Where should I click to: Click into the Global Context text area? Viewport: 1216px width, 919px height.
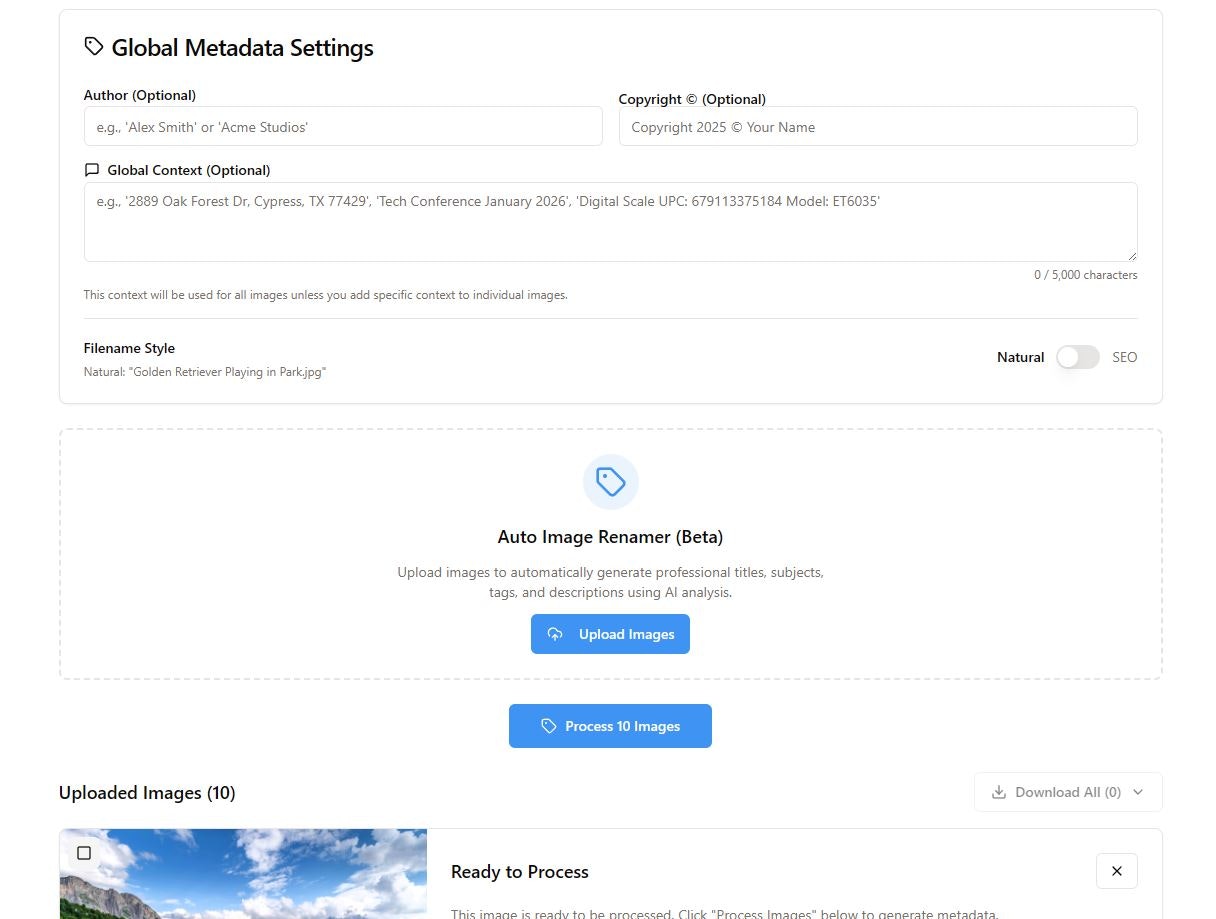(x=611, y=222)
